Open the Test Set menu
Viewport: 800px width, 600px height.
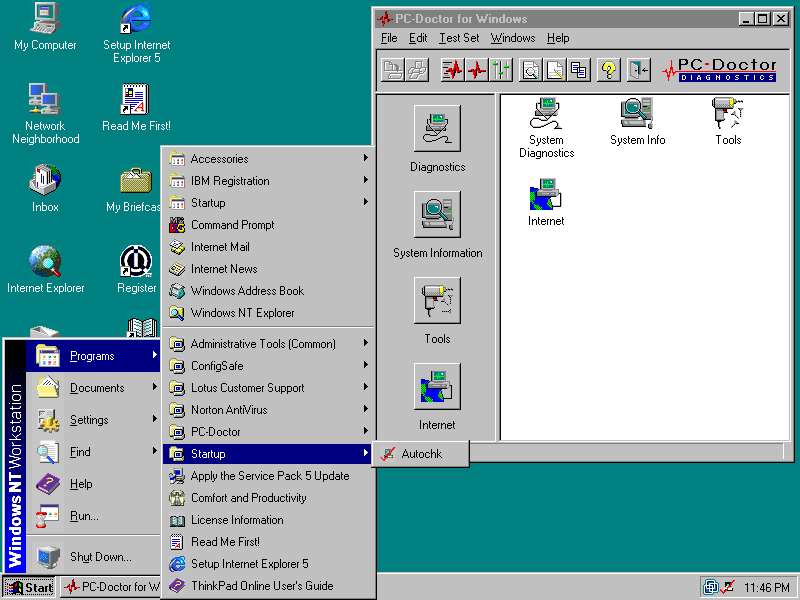(x=459, y=38)
